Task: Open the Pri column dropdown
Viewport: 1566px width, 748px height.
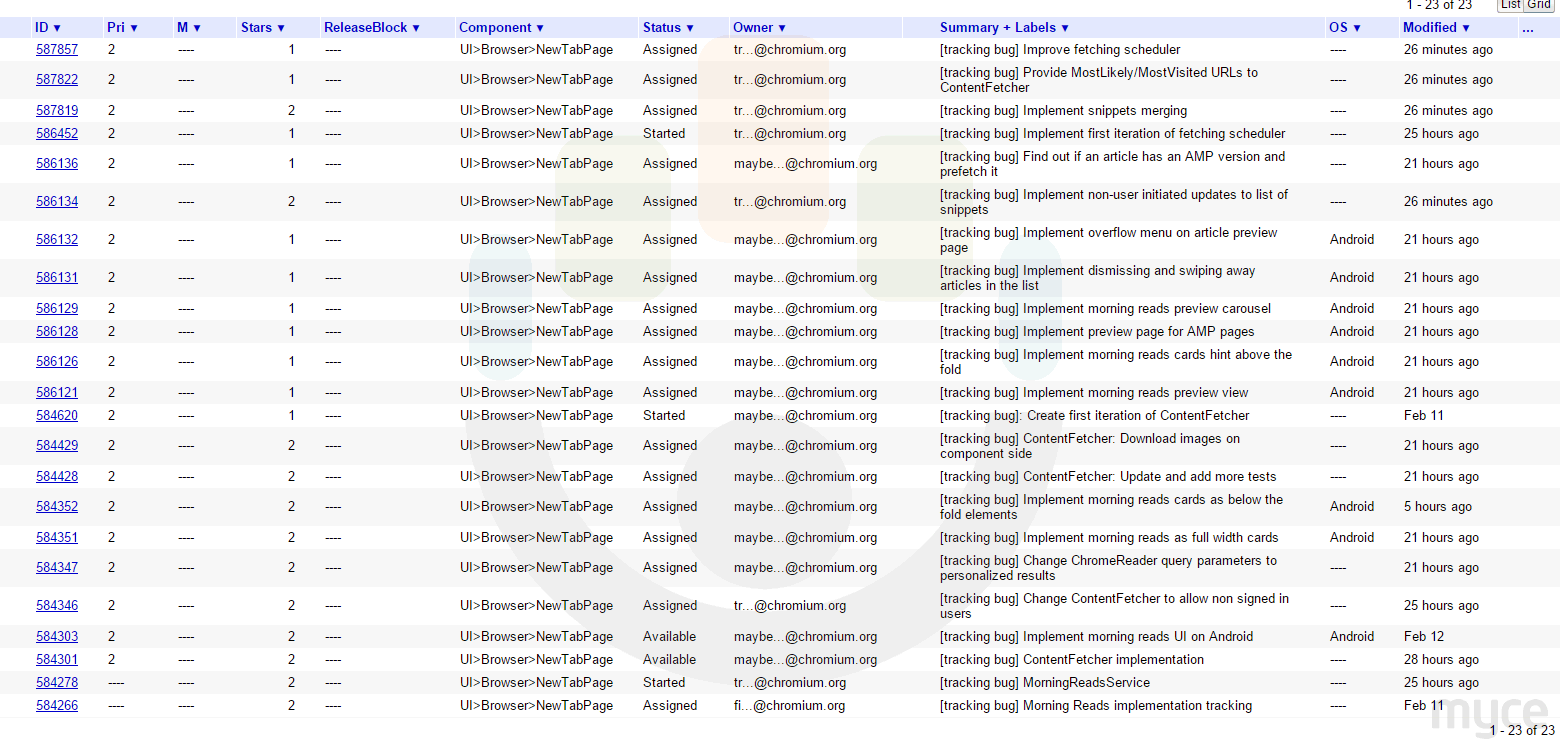Action: tap(122, 28)
